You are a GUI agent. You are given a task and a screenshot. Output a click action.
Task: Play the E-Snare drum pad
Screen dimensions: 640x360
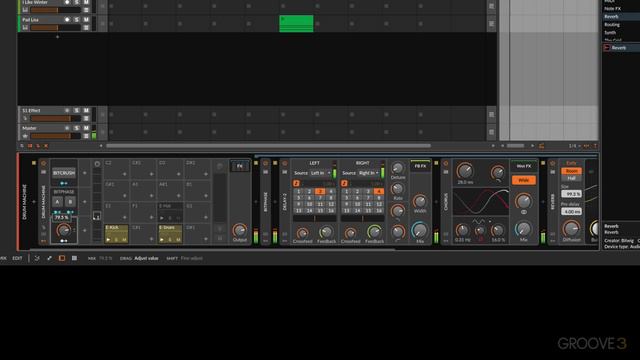tap(162, 240)
